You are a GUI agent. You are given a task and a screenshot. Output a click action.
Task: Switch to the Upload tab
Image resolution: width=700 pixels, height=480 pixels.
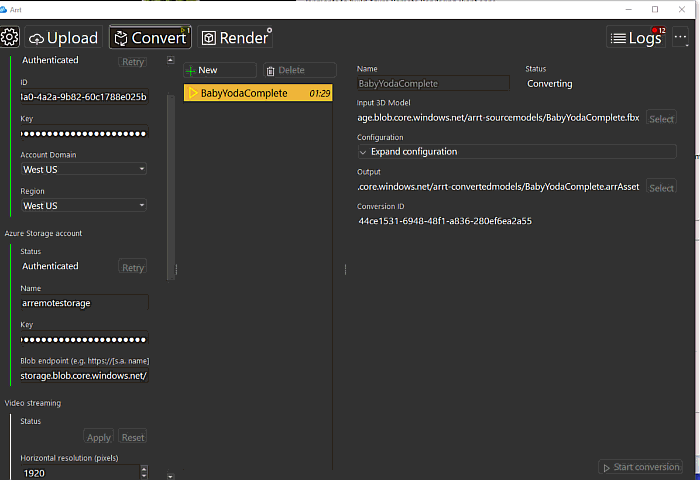(64, 38)
